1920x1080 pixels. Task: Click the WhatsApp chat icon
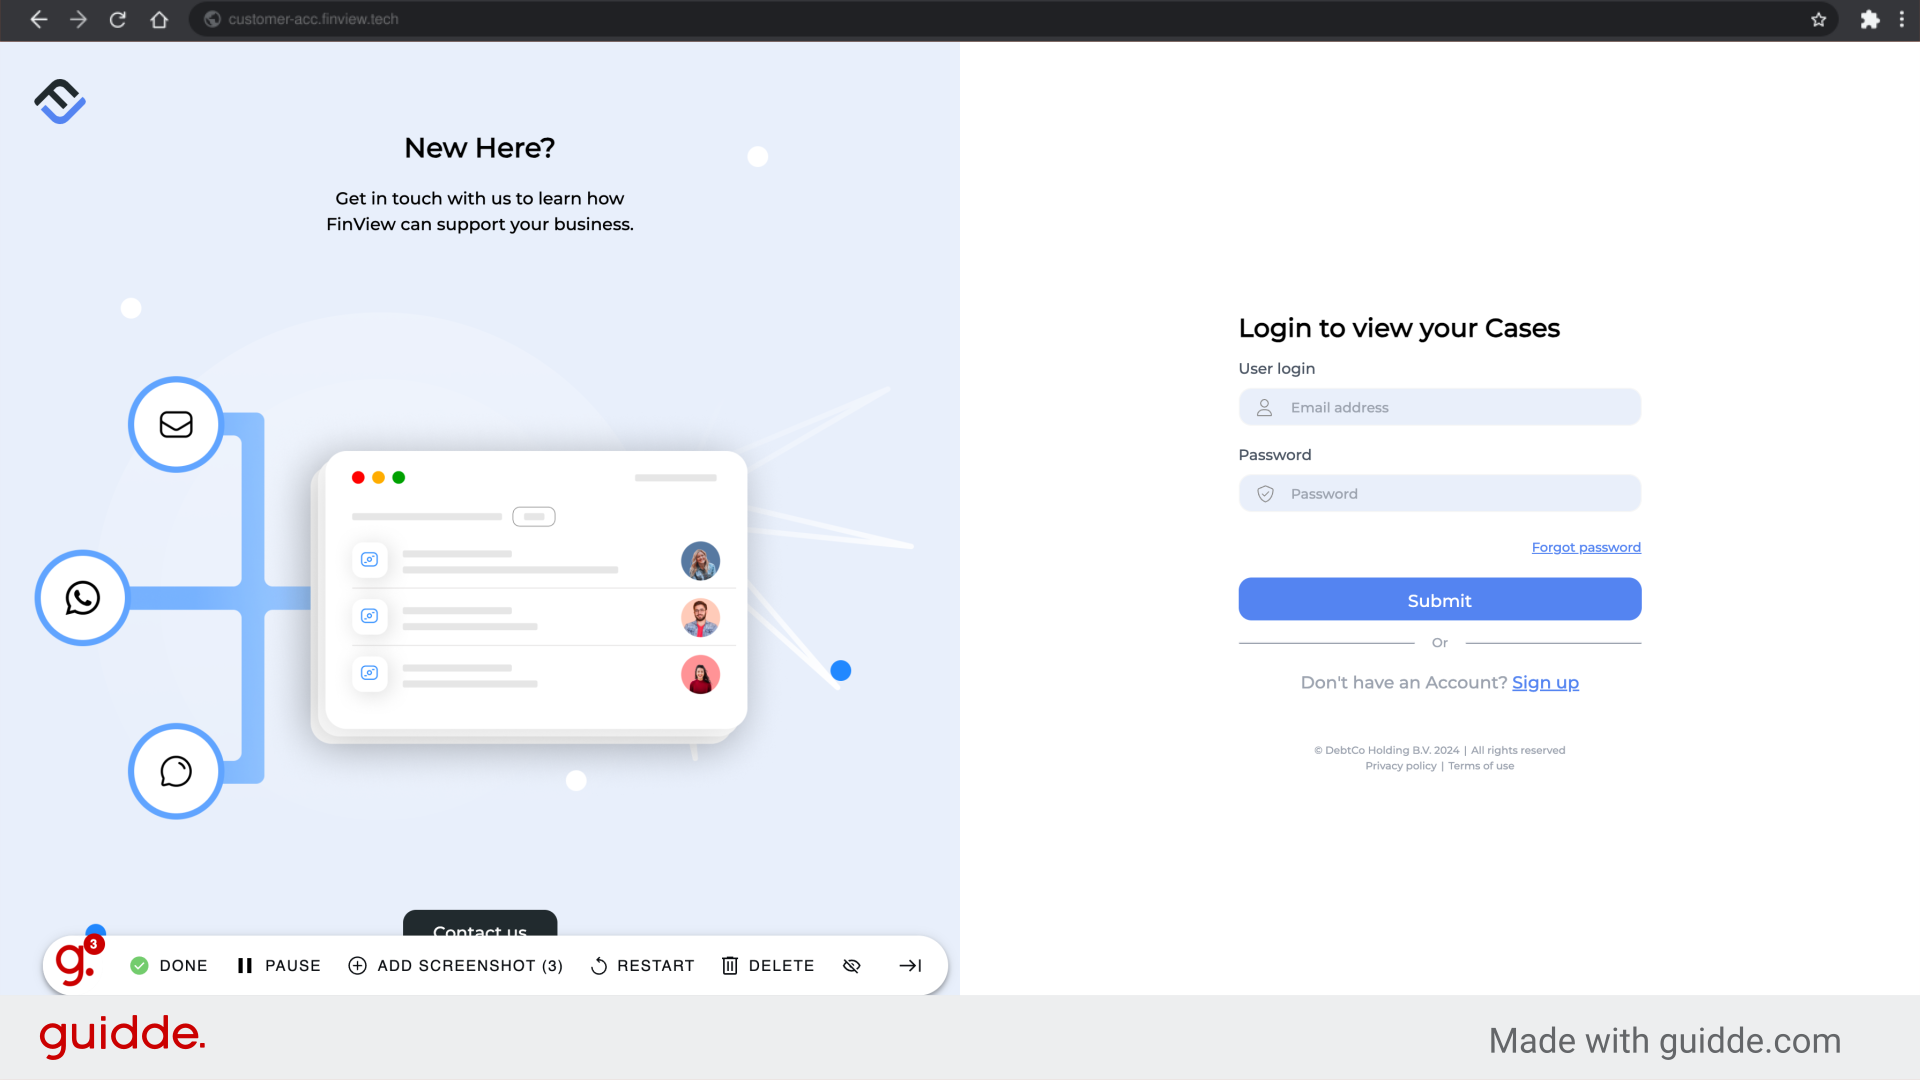click(x=80, y=597)
